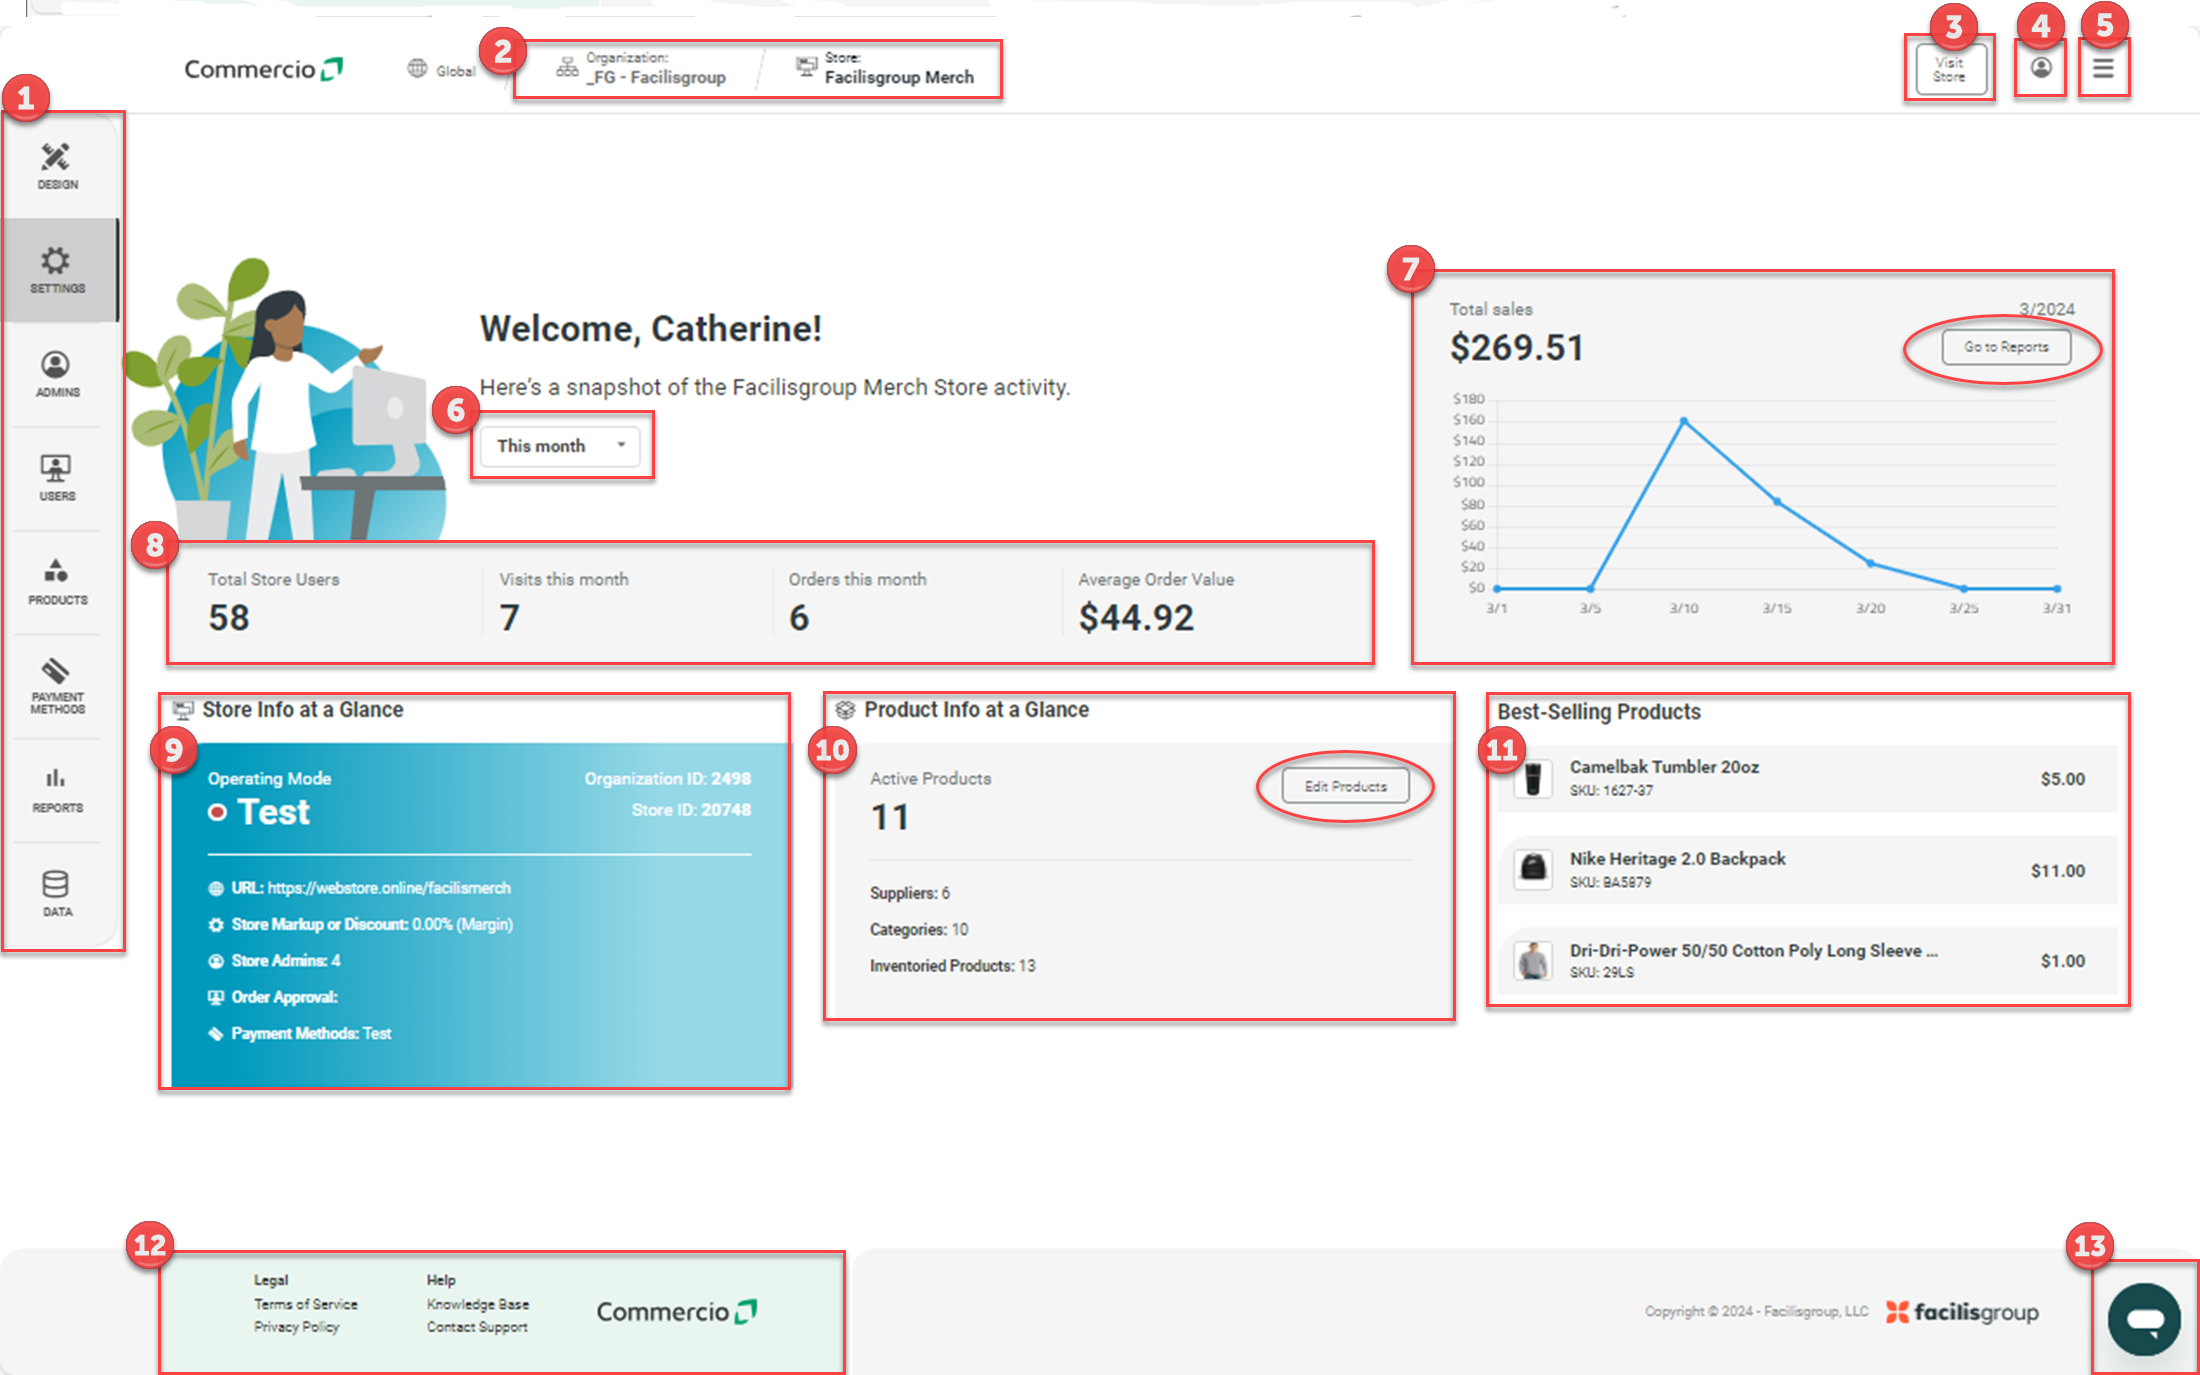Click the Test operating mode label
2200x1375 pixels.
click(x=273, y=812)
